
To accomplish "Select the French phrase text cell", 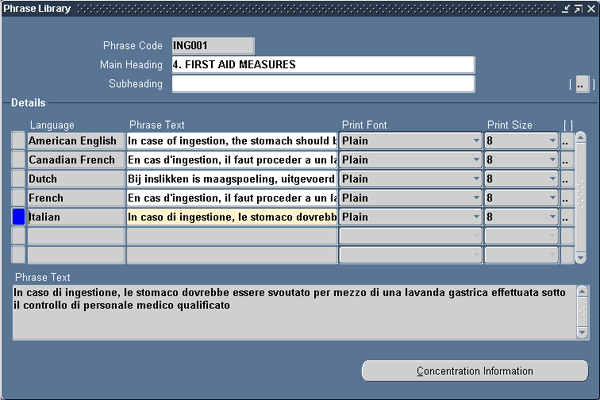I will pos(232,198).
